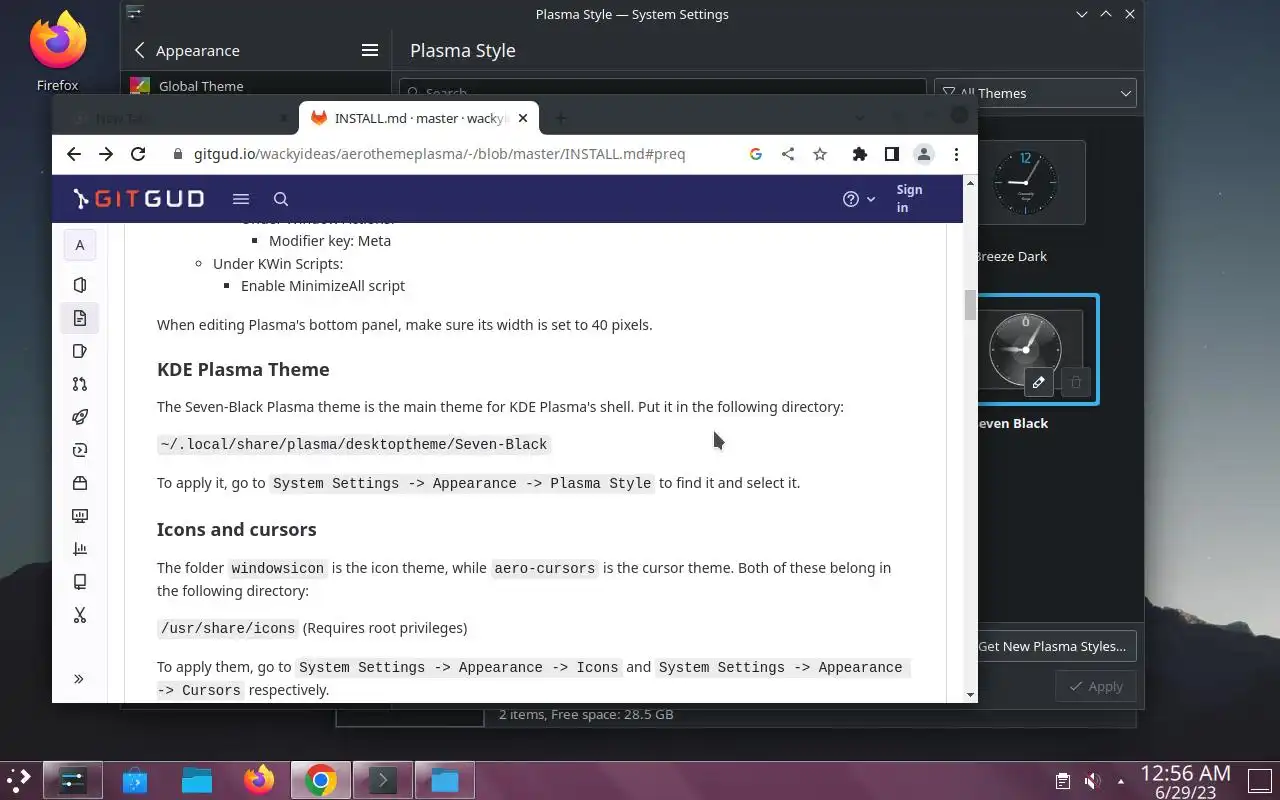Open the clipboard tray icon

1063,781
